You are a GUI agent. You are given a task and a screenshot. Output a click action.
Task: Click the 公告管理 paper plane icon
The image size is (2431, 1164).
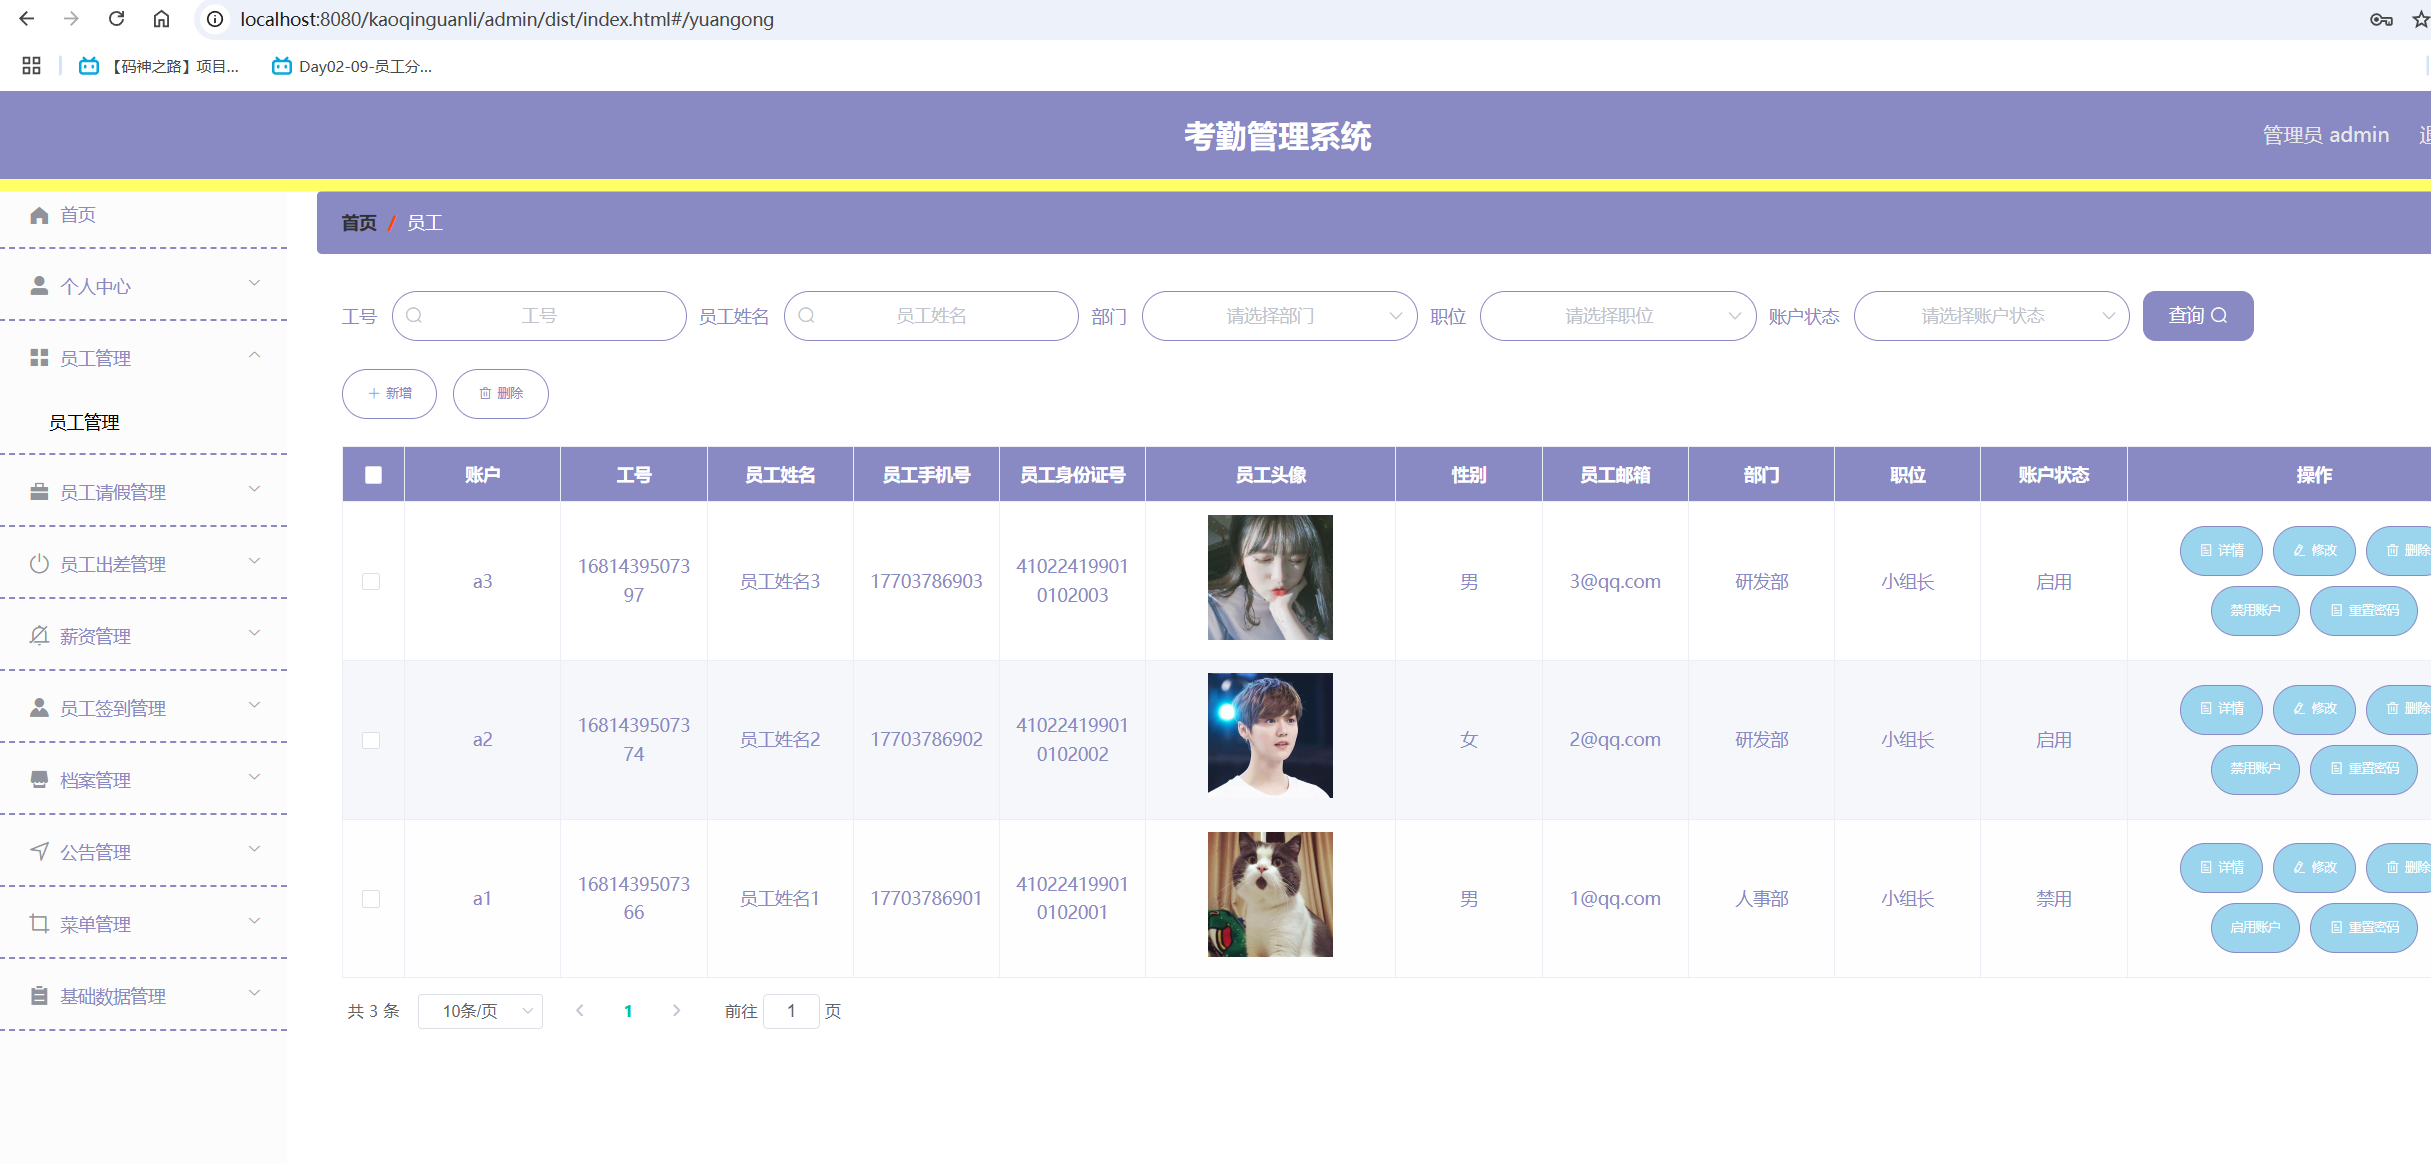pyautogui.click(x=39, y=852)
